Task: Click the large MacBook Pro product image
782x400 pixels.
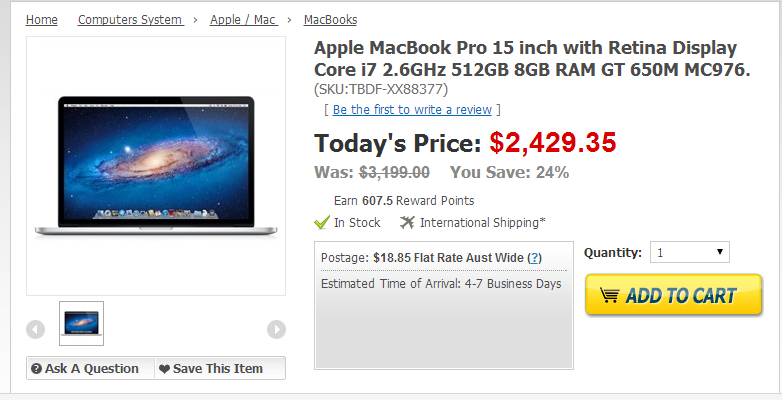Action: tap(156, 166)
